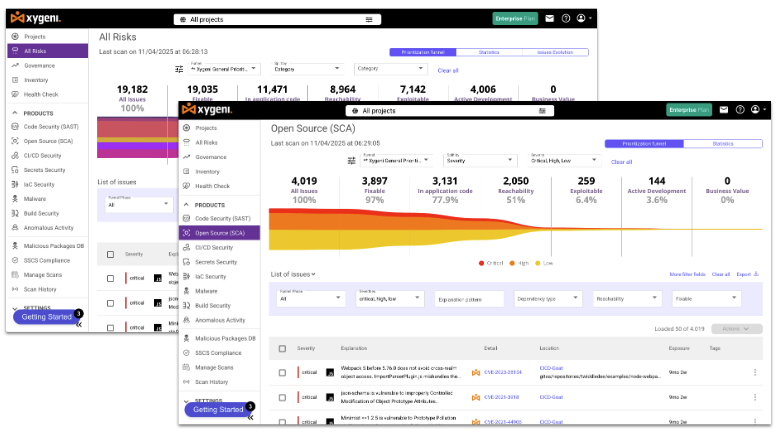Select the Issues Evolution tab in All Risks
This screenshot has height=437, width=781.
click(x=562, y=52)
